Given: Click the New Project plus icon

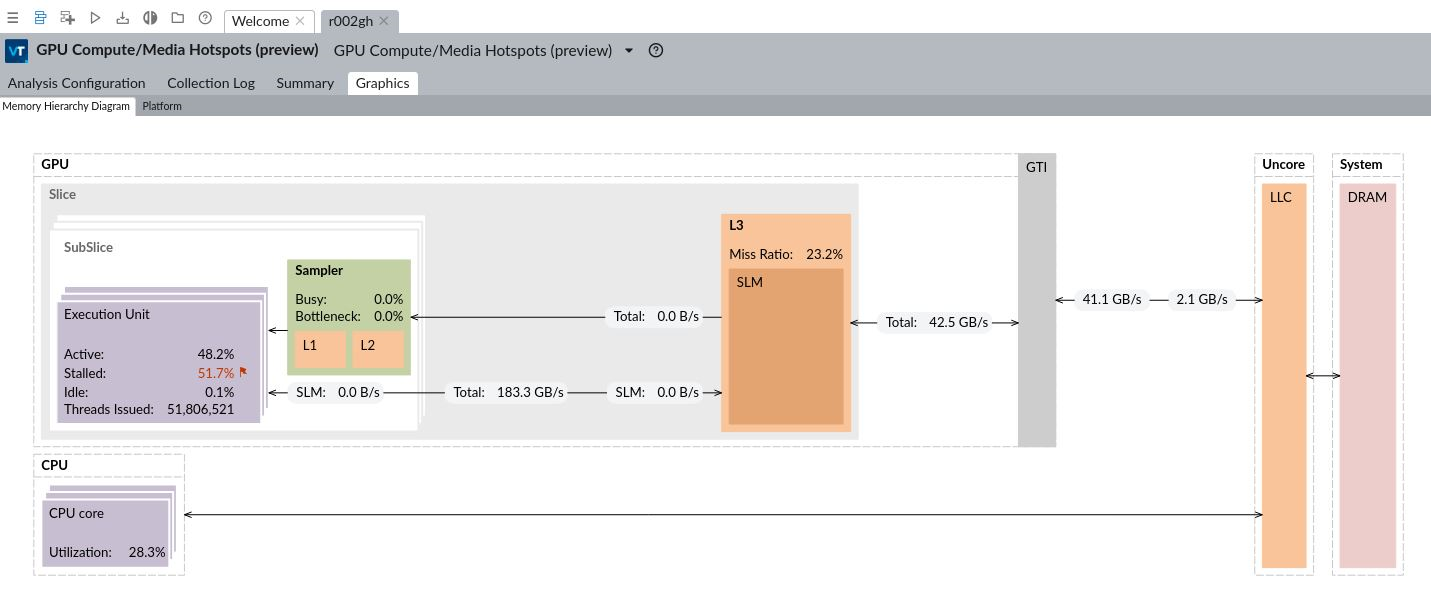Looking at the screenshot, I should (67, 18).
